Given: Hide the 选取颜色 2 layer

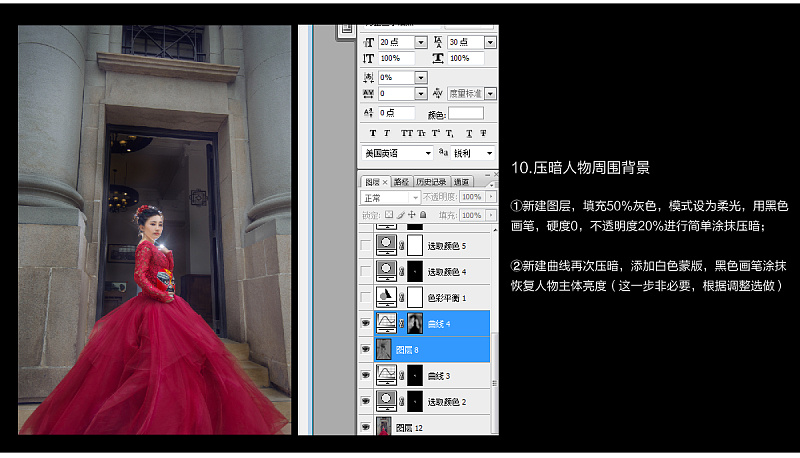Looking at the screenshot, I should 365,401.
